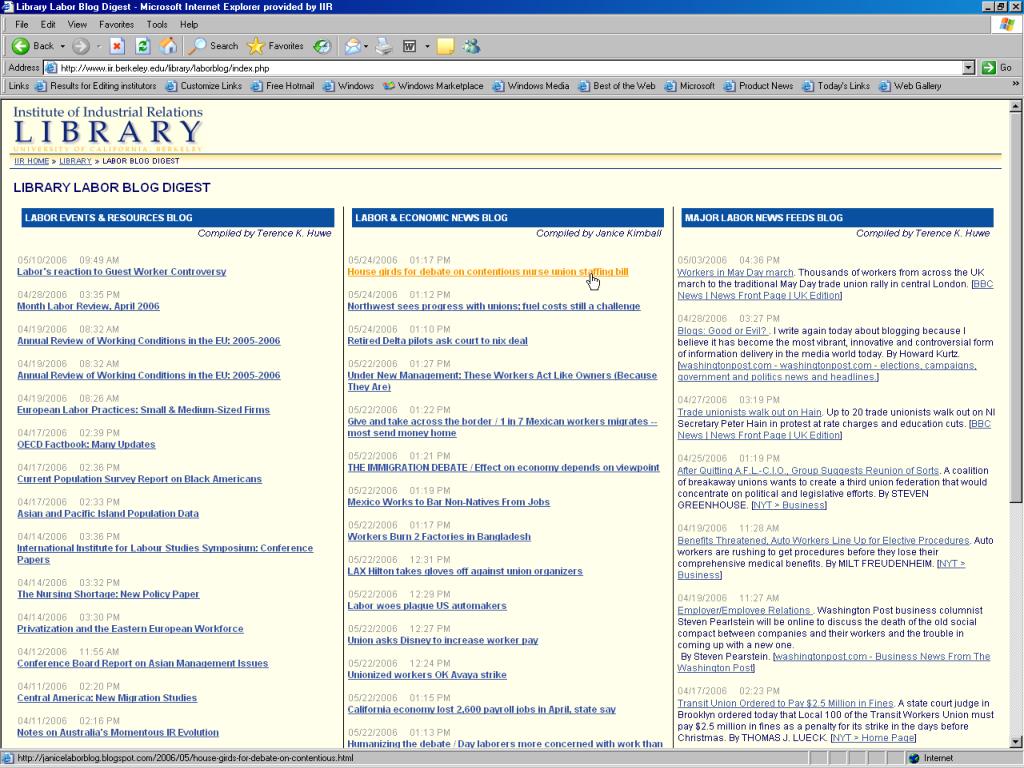Open Month Labor Review, April 2006 link

[x=88, y=306]
